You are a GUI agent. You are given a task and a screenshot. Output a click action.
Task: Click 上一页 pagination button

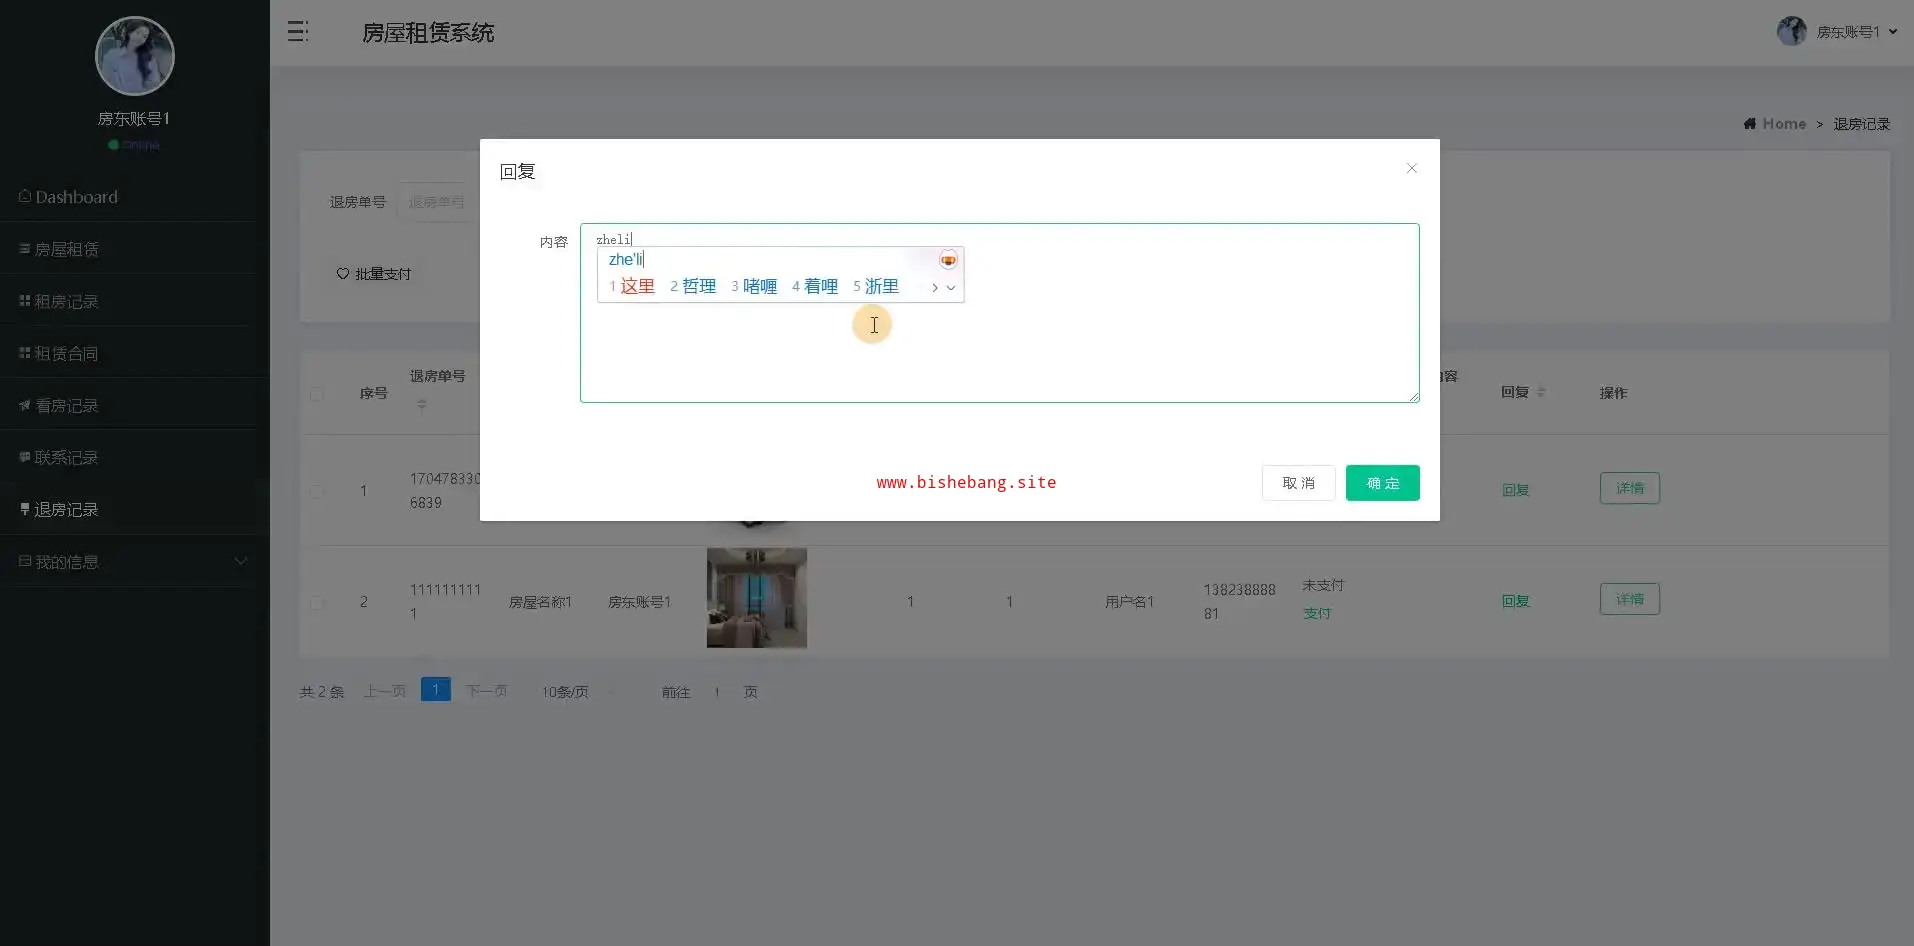click(384, 691)
